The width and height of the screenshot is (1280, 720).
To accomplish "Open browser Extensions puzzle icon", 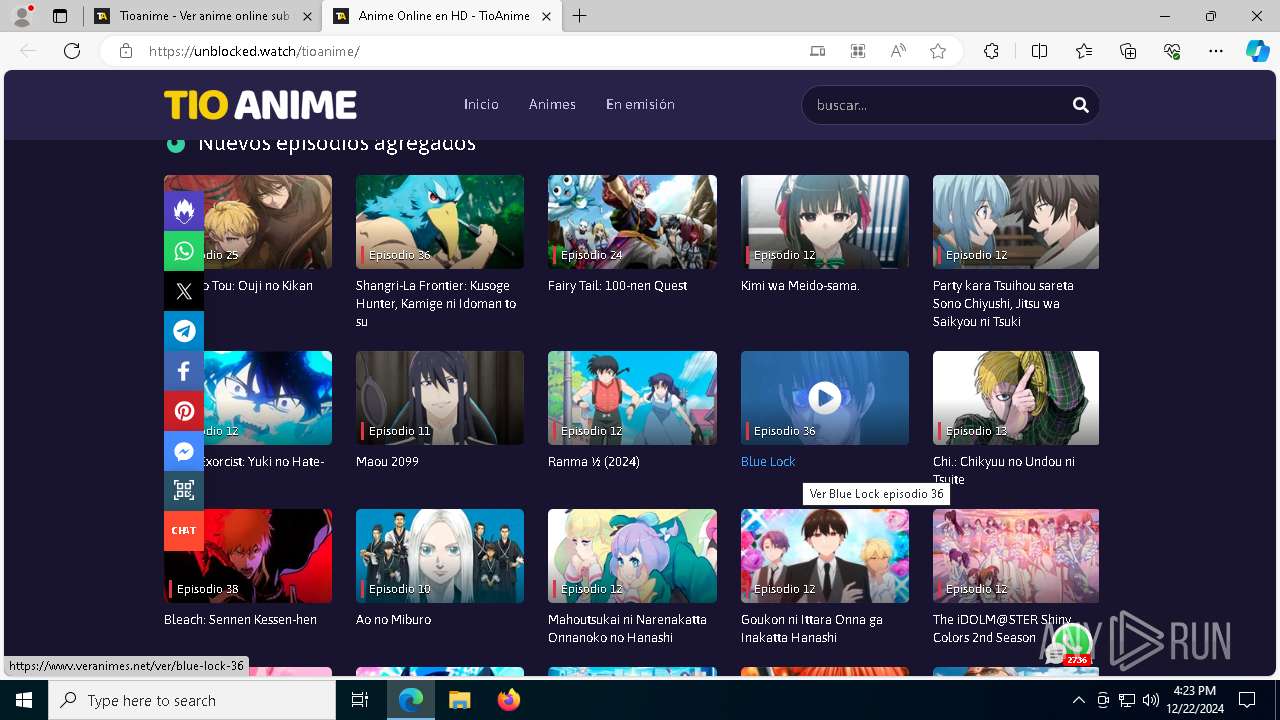I will [991, 51].
